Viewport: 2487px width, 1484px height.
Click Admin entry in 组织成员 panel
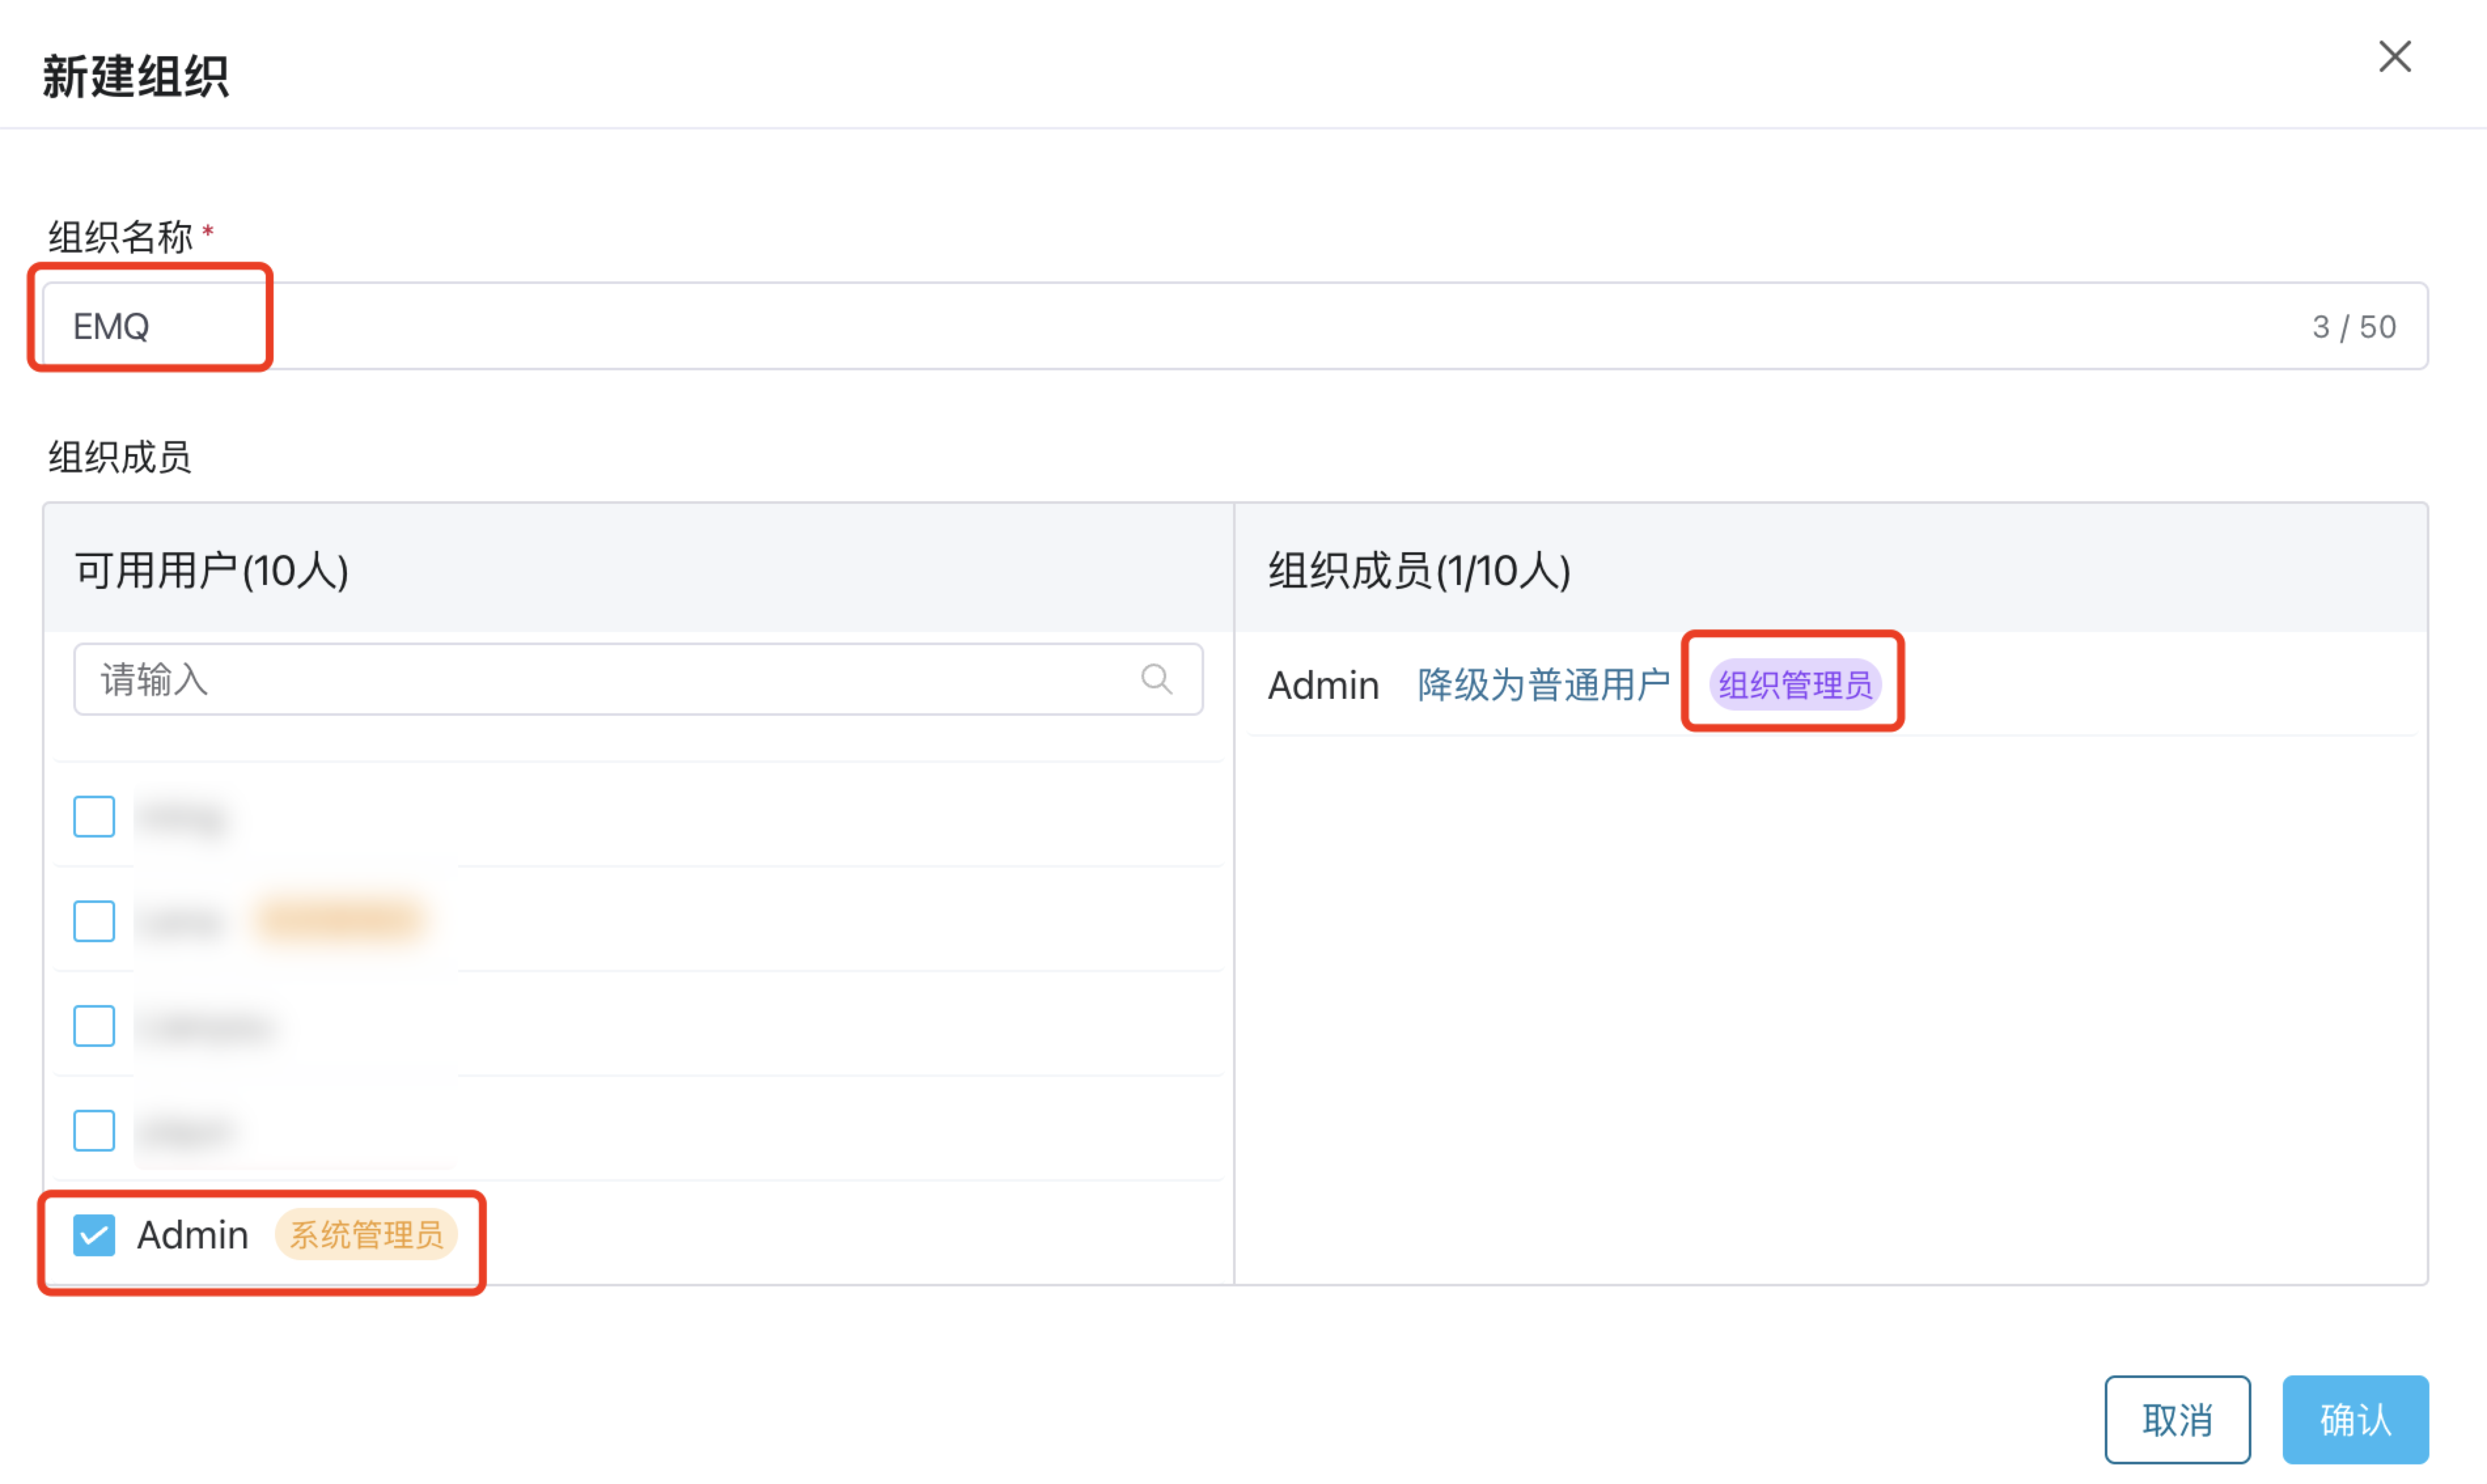coord(1322,685)
